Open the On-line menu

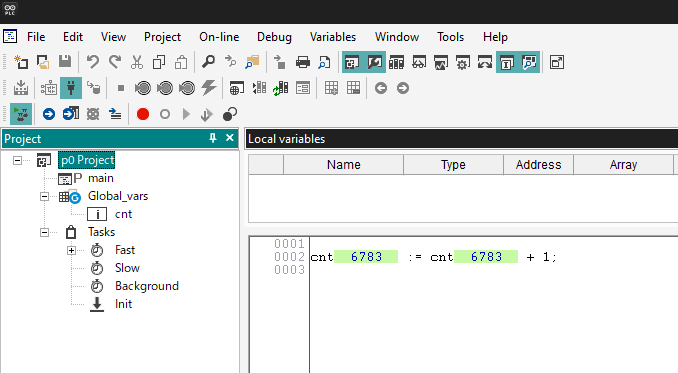[219, 37]
